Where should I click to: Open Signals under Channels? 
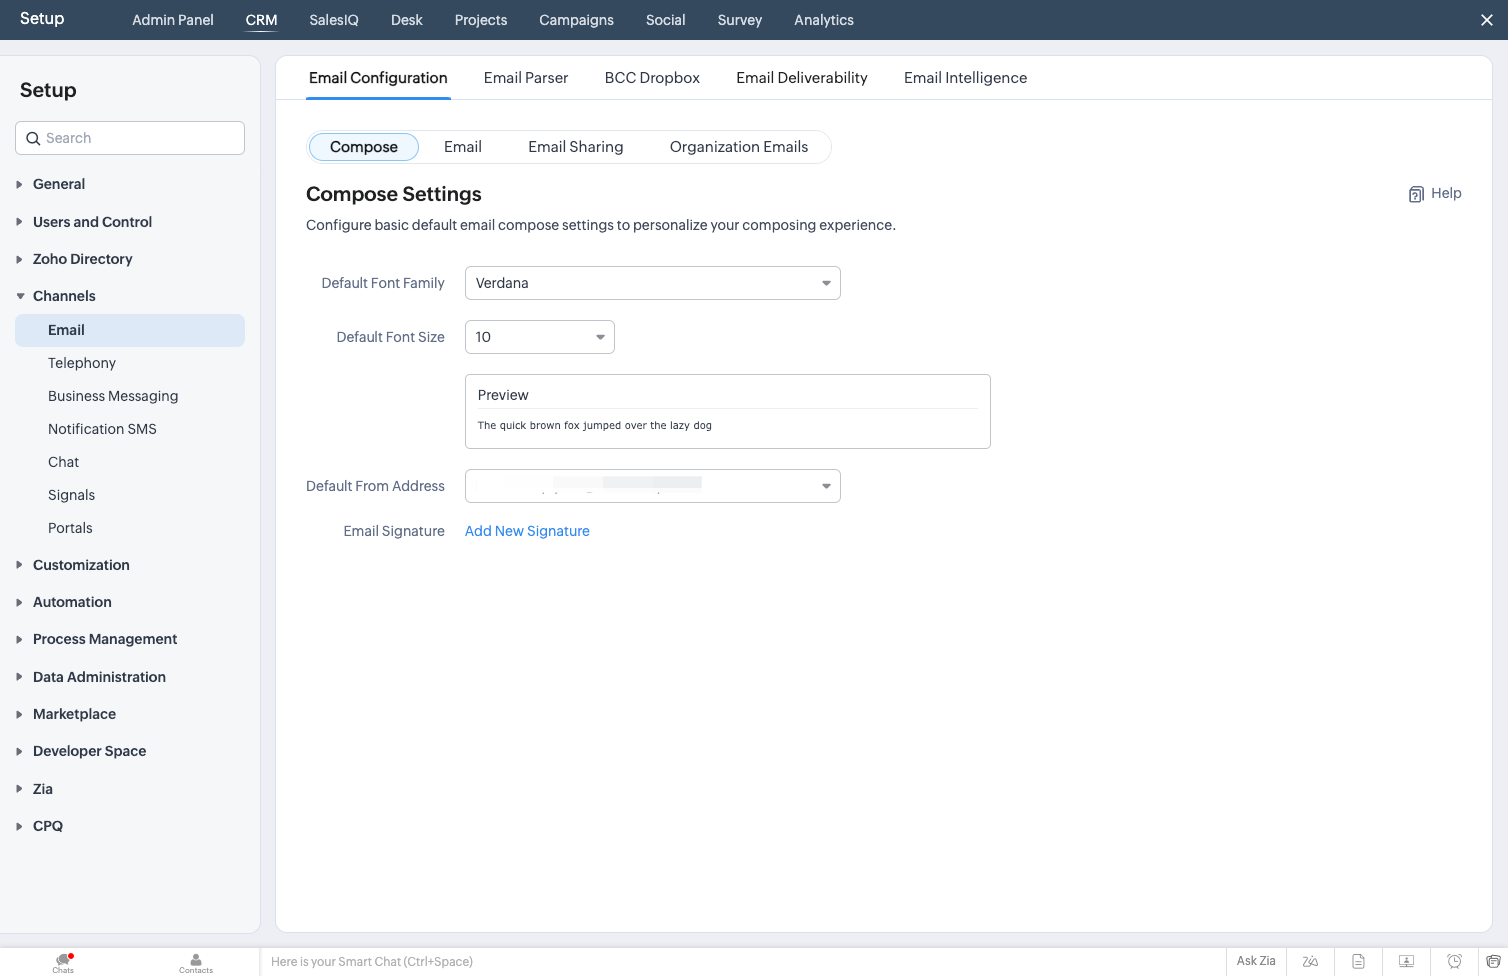(x=71, y=495)
